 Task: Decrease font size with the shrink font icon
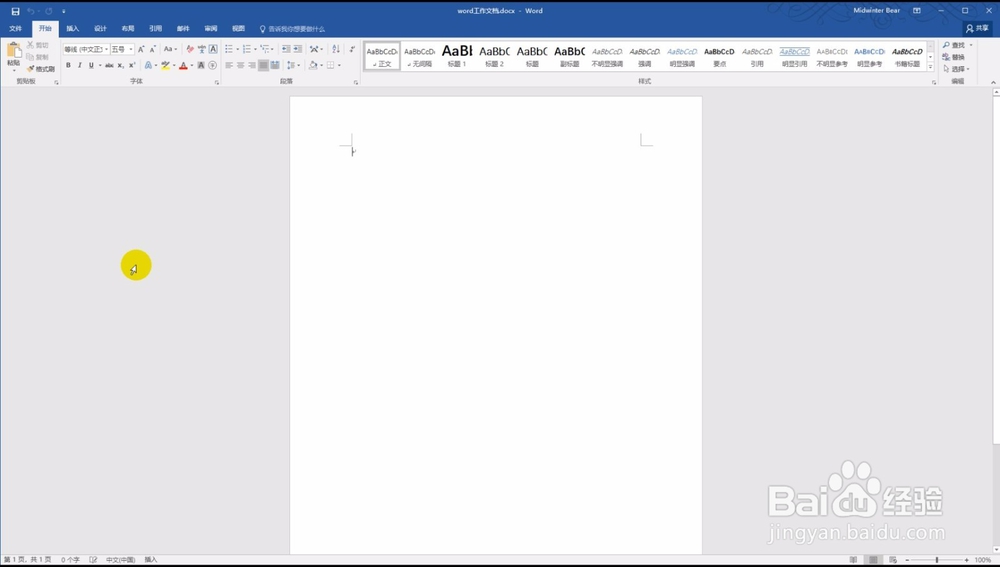tap(152, 49)
